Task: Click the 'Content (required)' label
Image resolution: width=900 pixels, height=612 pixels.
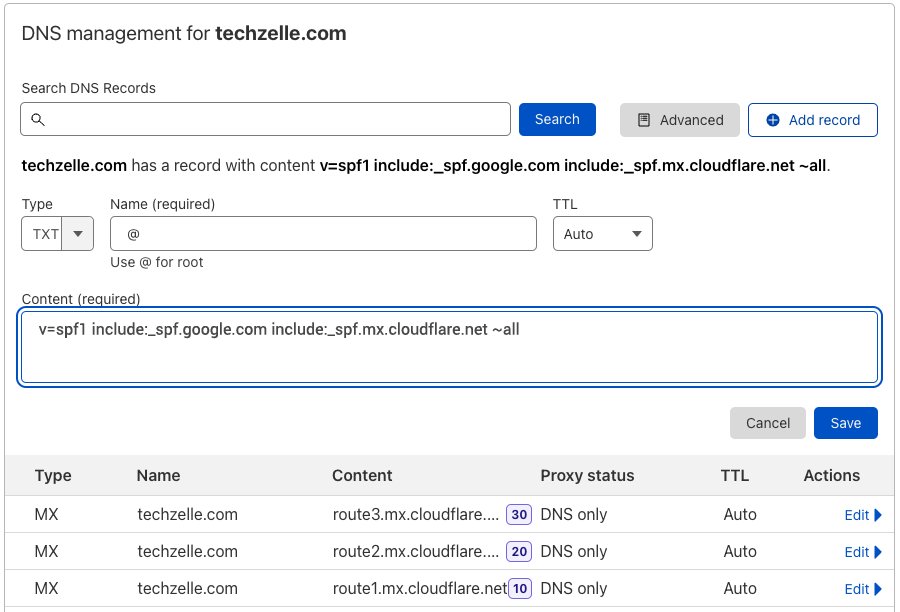Action: point(81,299)
